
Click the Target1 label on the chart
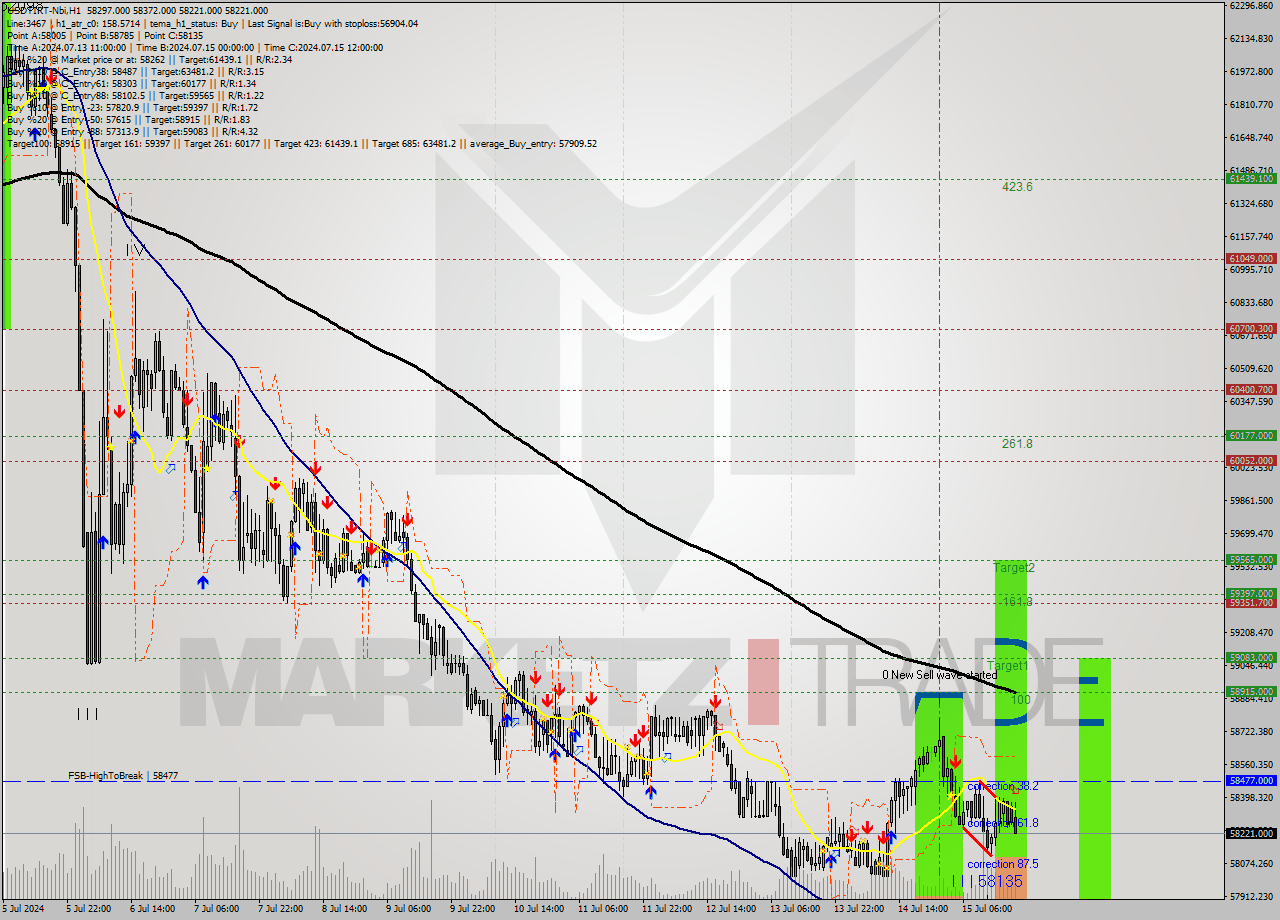1007,666
